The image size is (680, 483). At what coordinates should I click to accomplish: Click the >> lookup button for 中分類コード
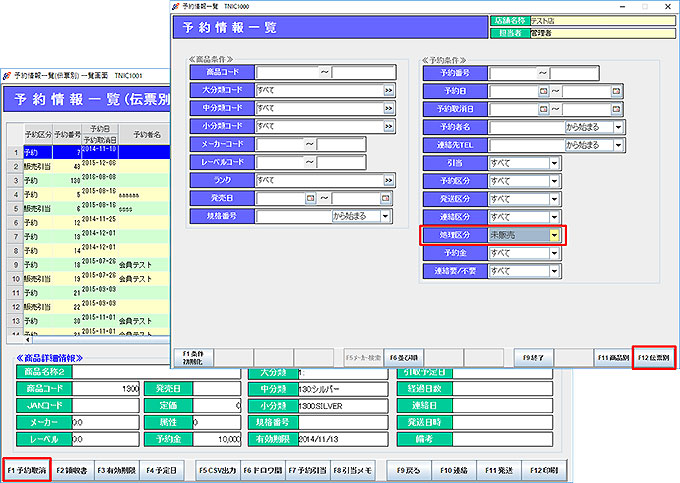click(x=388, y=109)
